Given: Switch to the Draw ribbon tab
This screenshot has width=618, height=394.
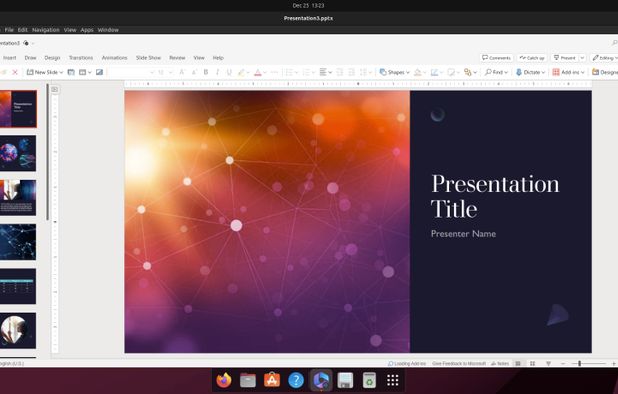Looking at the screenshot, I should (30, 58).
